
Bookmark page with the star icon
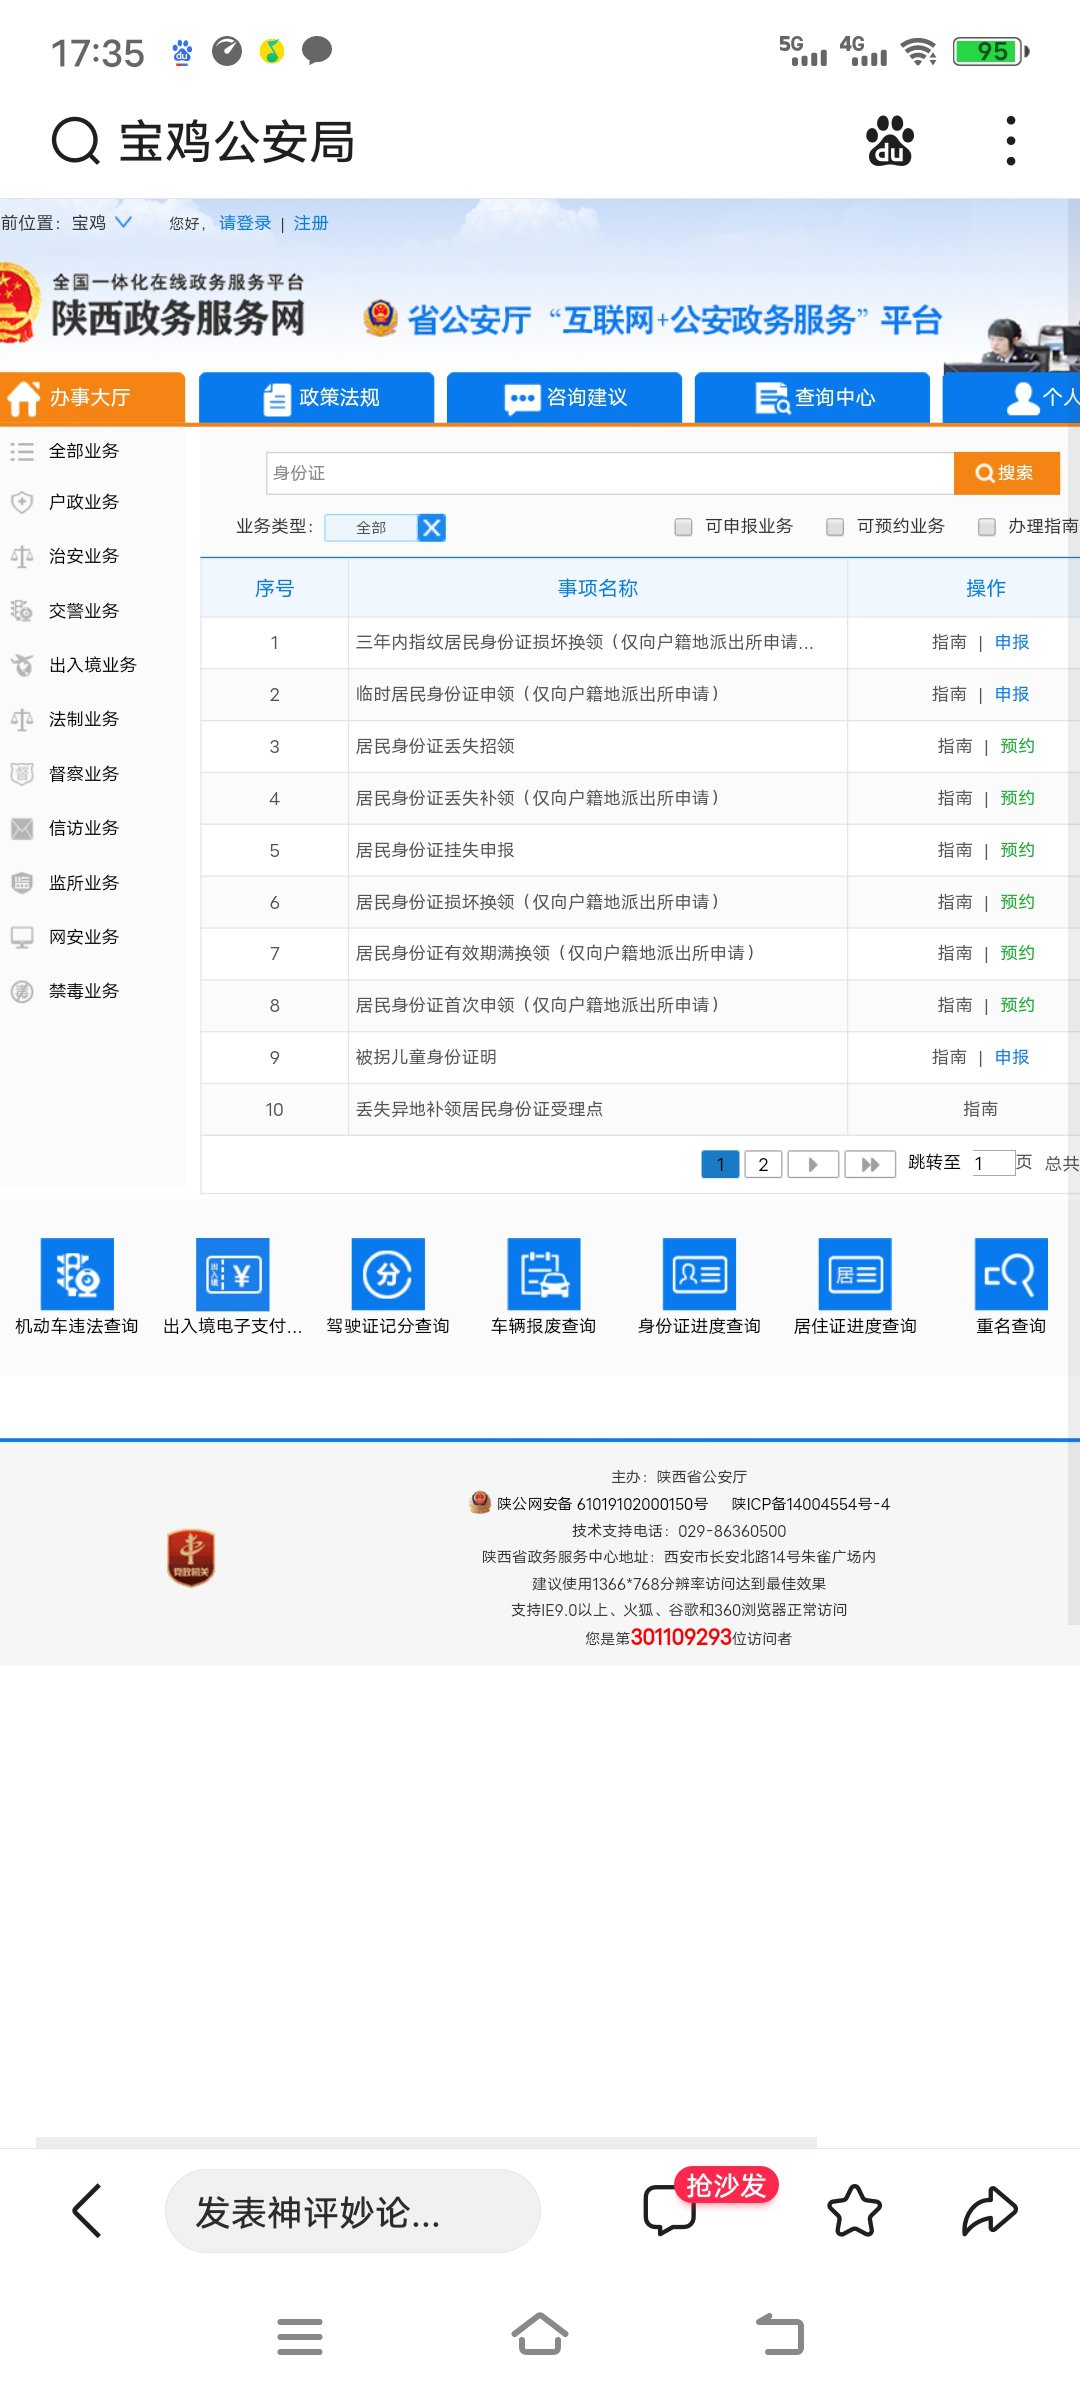click(854, 2210)
